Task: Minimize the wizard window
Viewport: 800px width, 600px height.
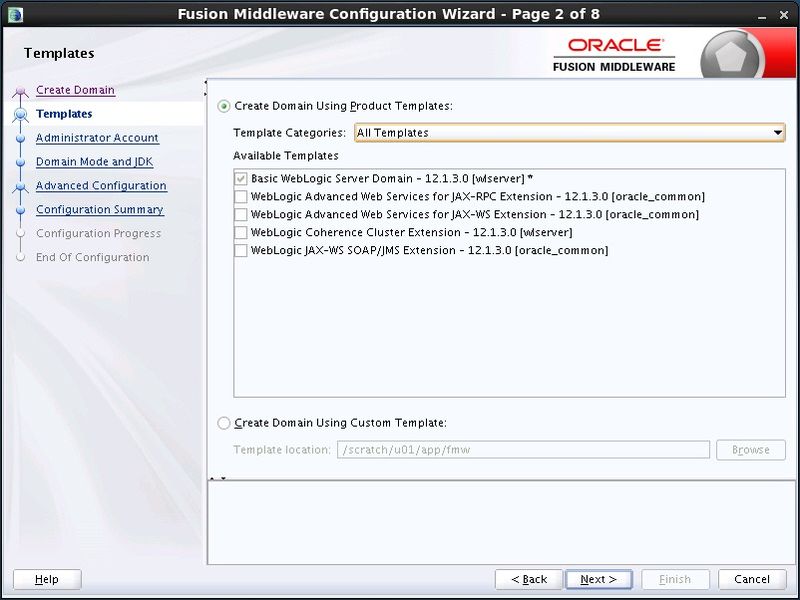Action: pos(762,15)
